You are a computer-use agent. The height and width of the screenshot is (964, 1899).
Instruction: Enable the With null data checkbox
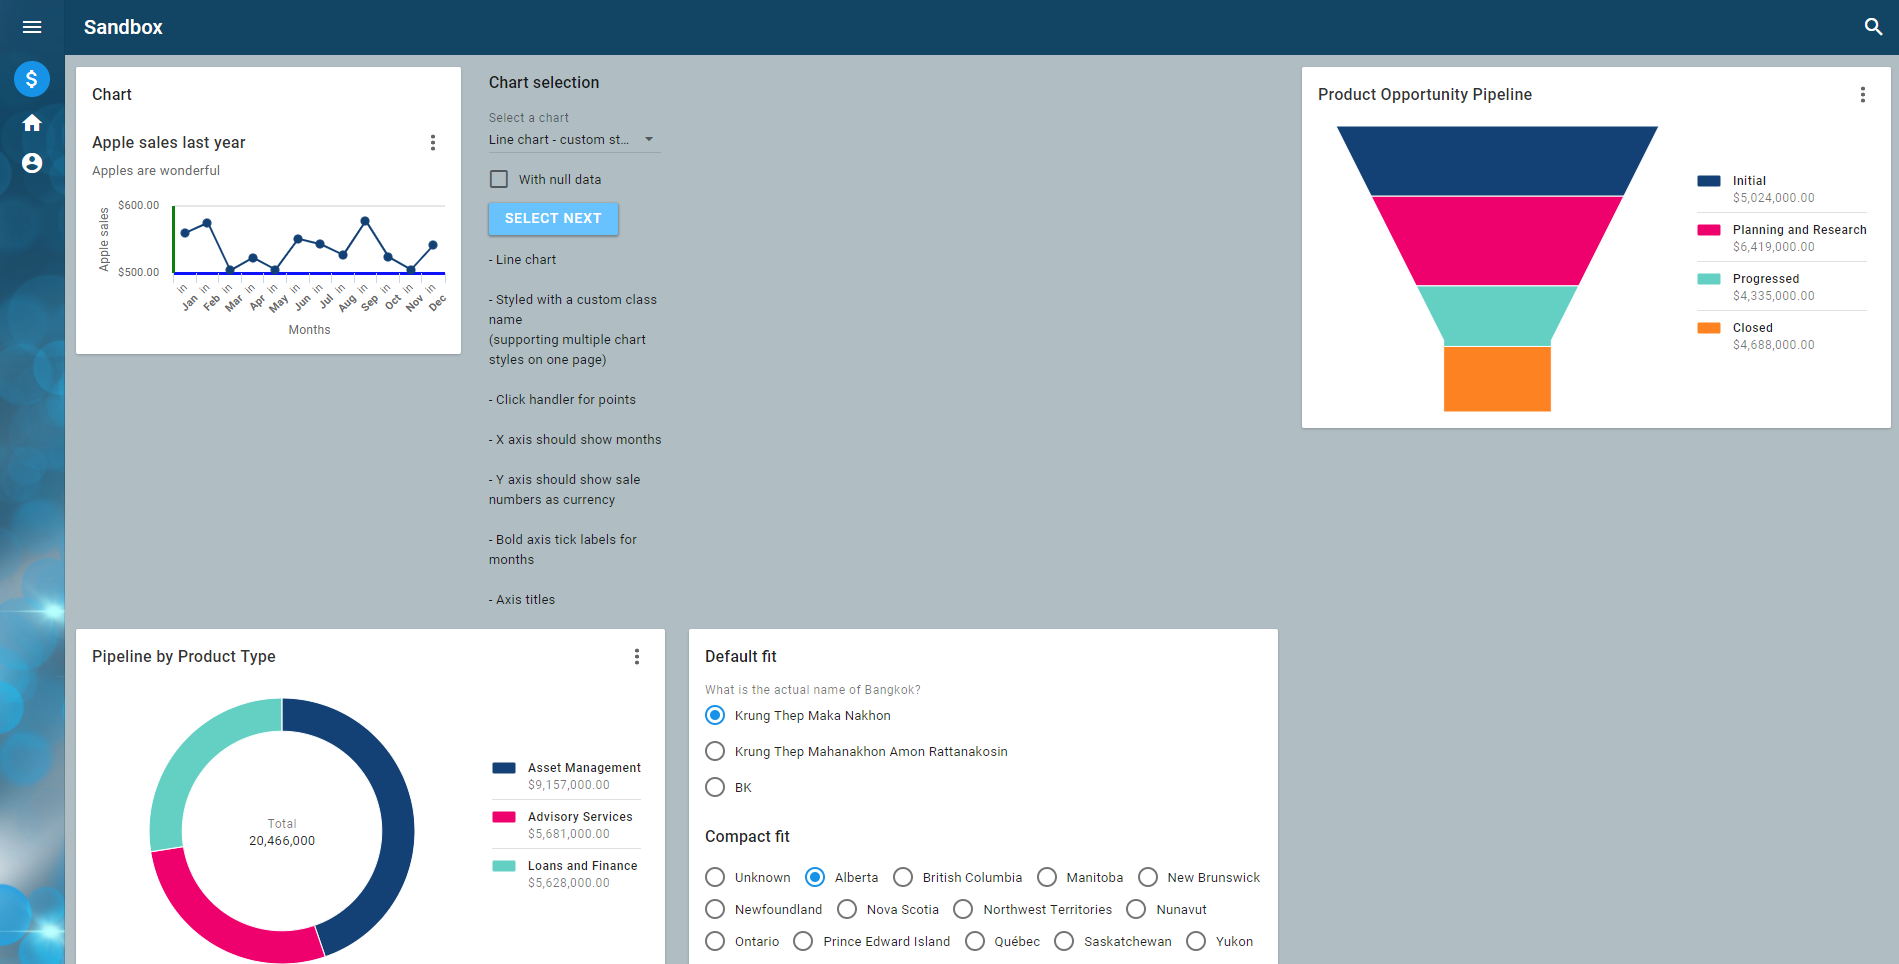click(499, 180)
